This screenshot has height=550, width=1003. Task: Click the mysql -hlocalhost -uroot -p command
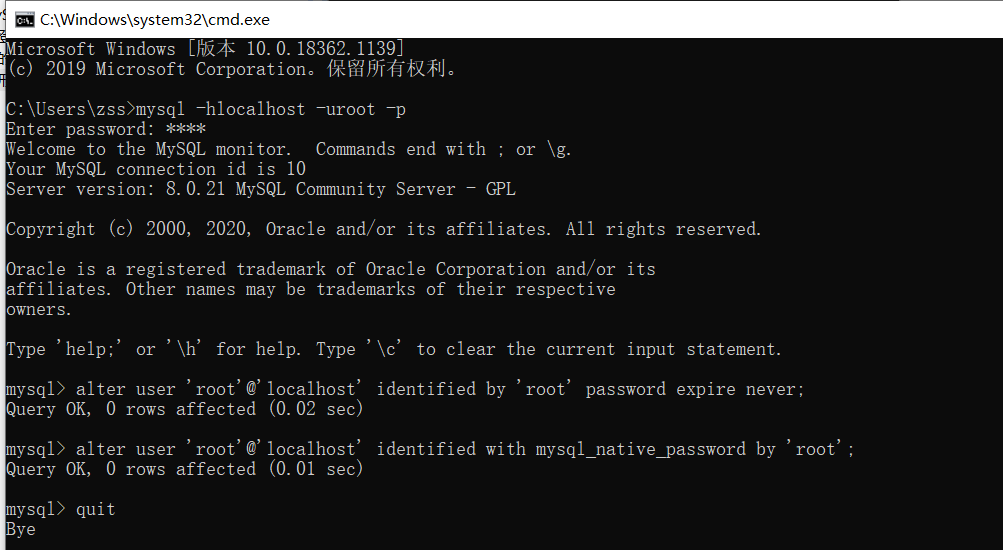coord(270,109)
